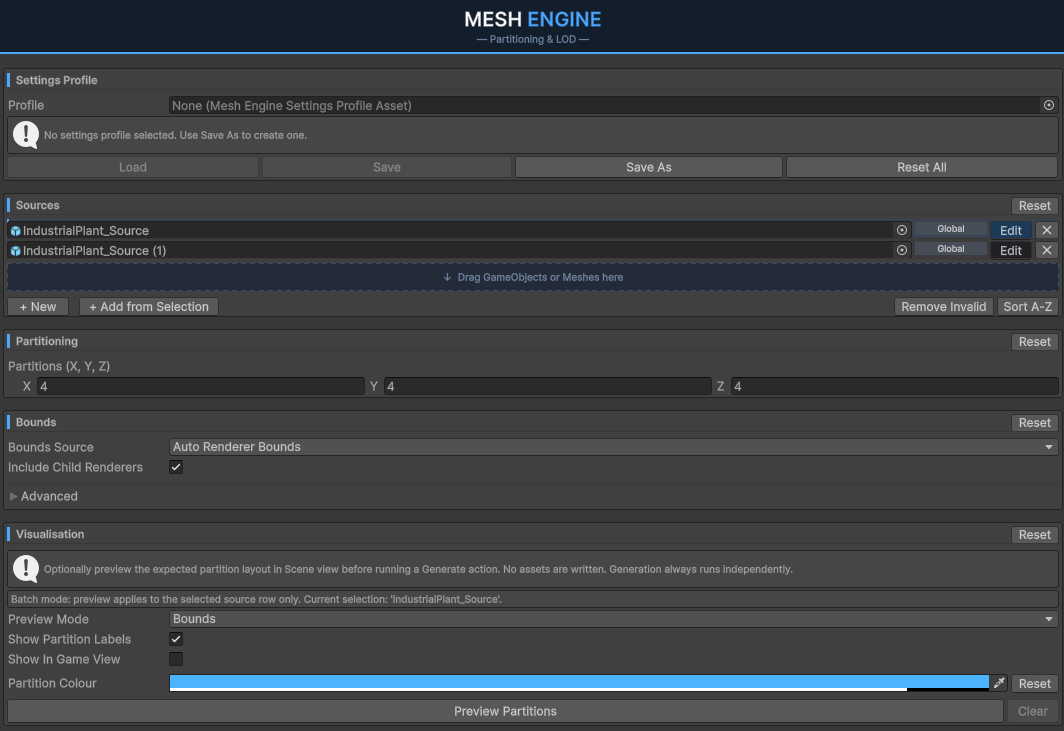Screen dimensions: 1064x731
Task: Run Preview Partitions
Action: tap(505, 711)
